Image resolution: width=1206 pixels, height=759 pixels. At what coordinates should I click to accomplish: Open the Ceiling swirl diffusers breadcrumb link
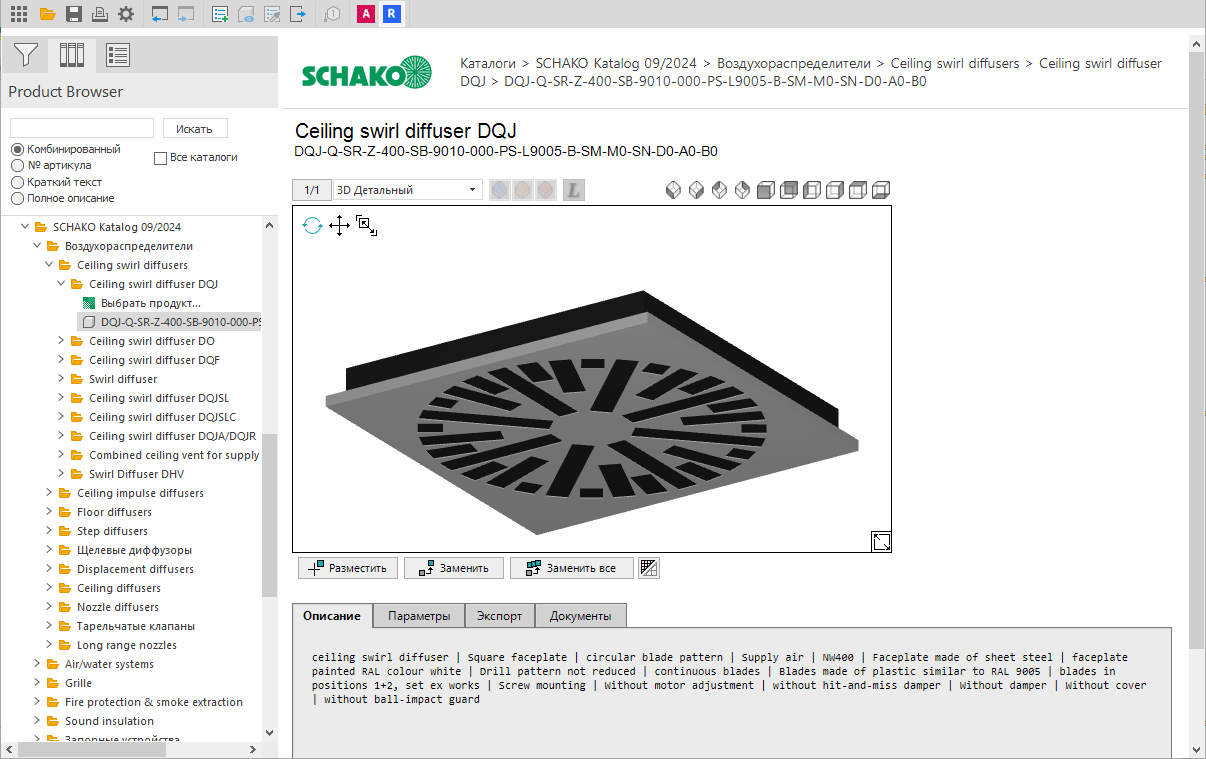(x=955, y=63)
